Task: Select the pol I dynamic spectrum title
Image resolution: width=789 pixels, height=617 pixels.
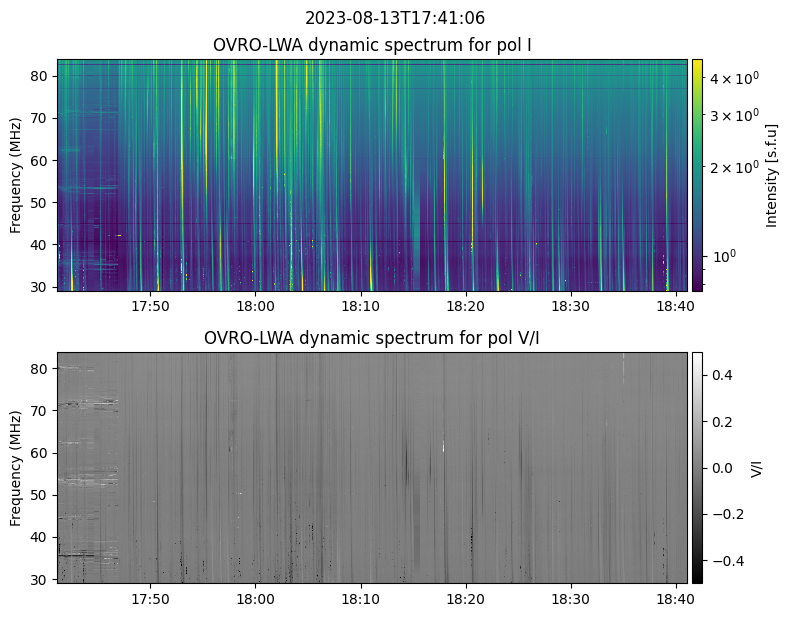Action: pos(374,45)
